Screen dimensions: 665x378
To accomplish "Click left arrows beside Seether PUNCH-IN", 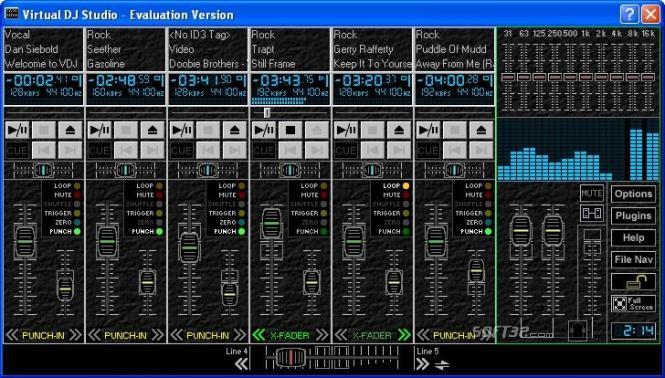I will click(94, 335).
